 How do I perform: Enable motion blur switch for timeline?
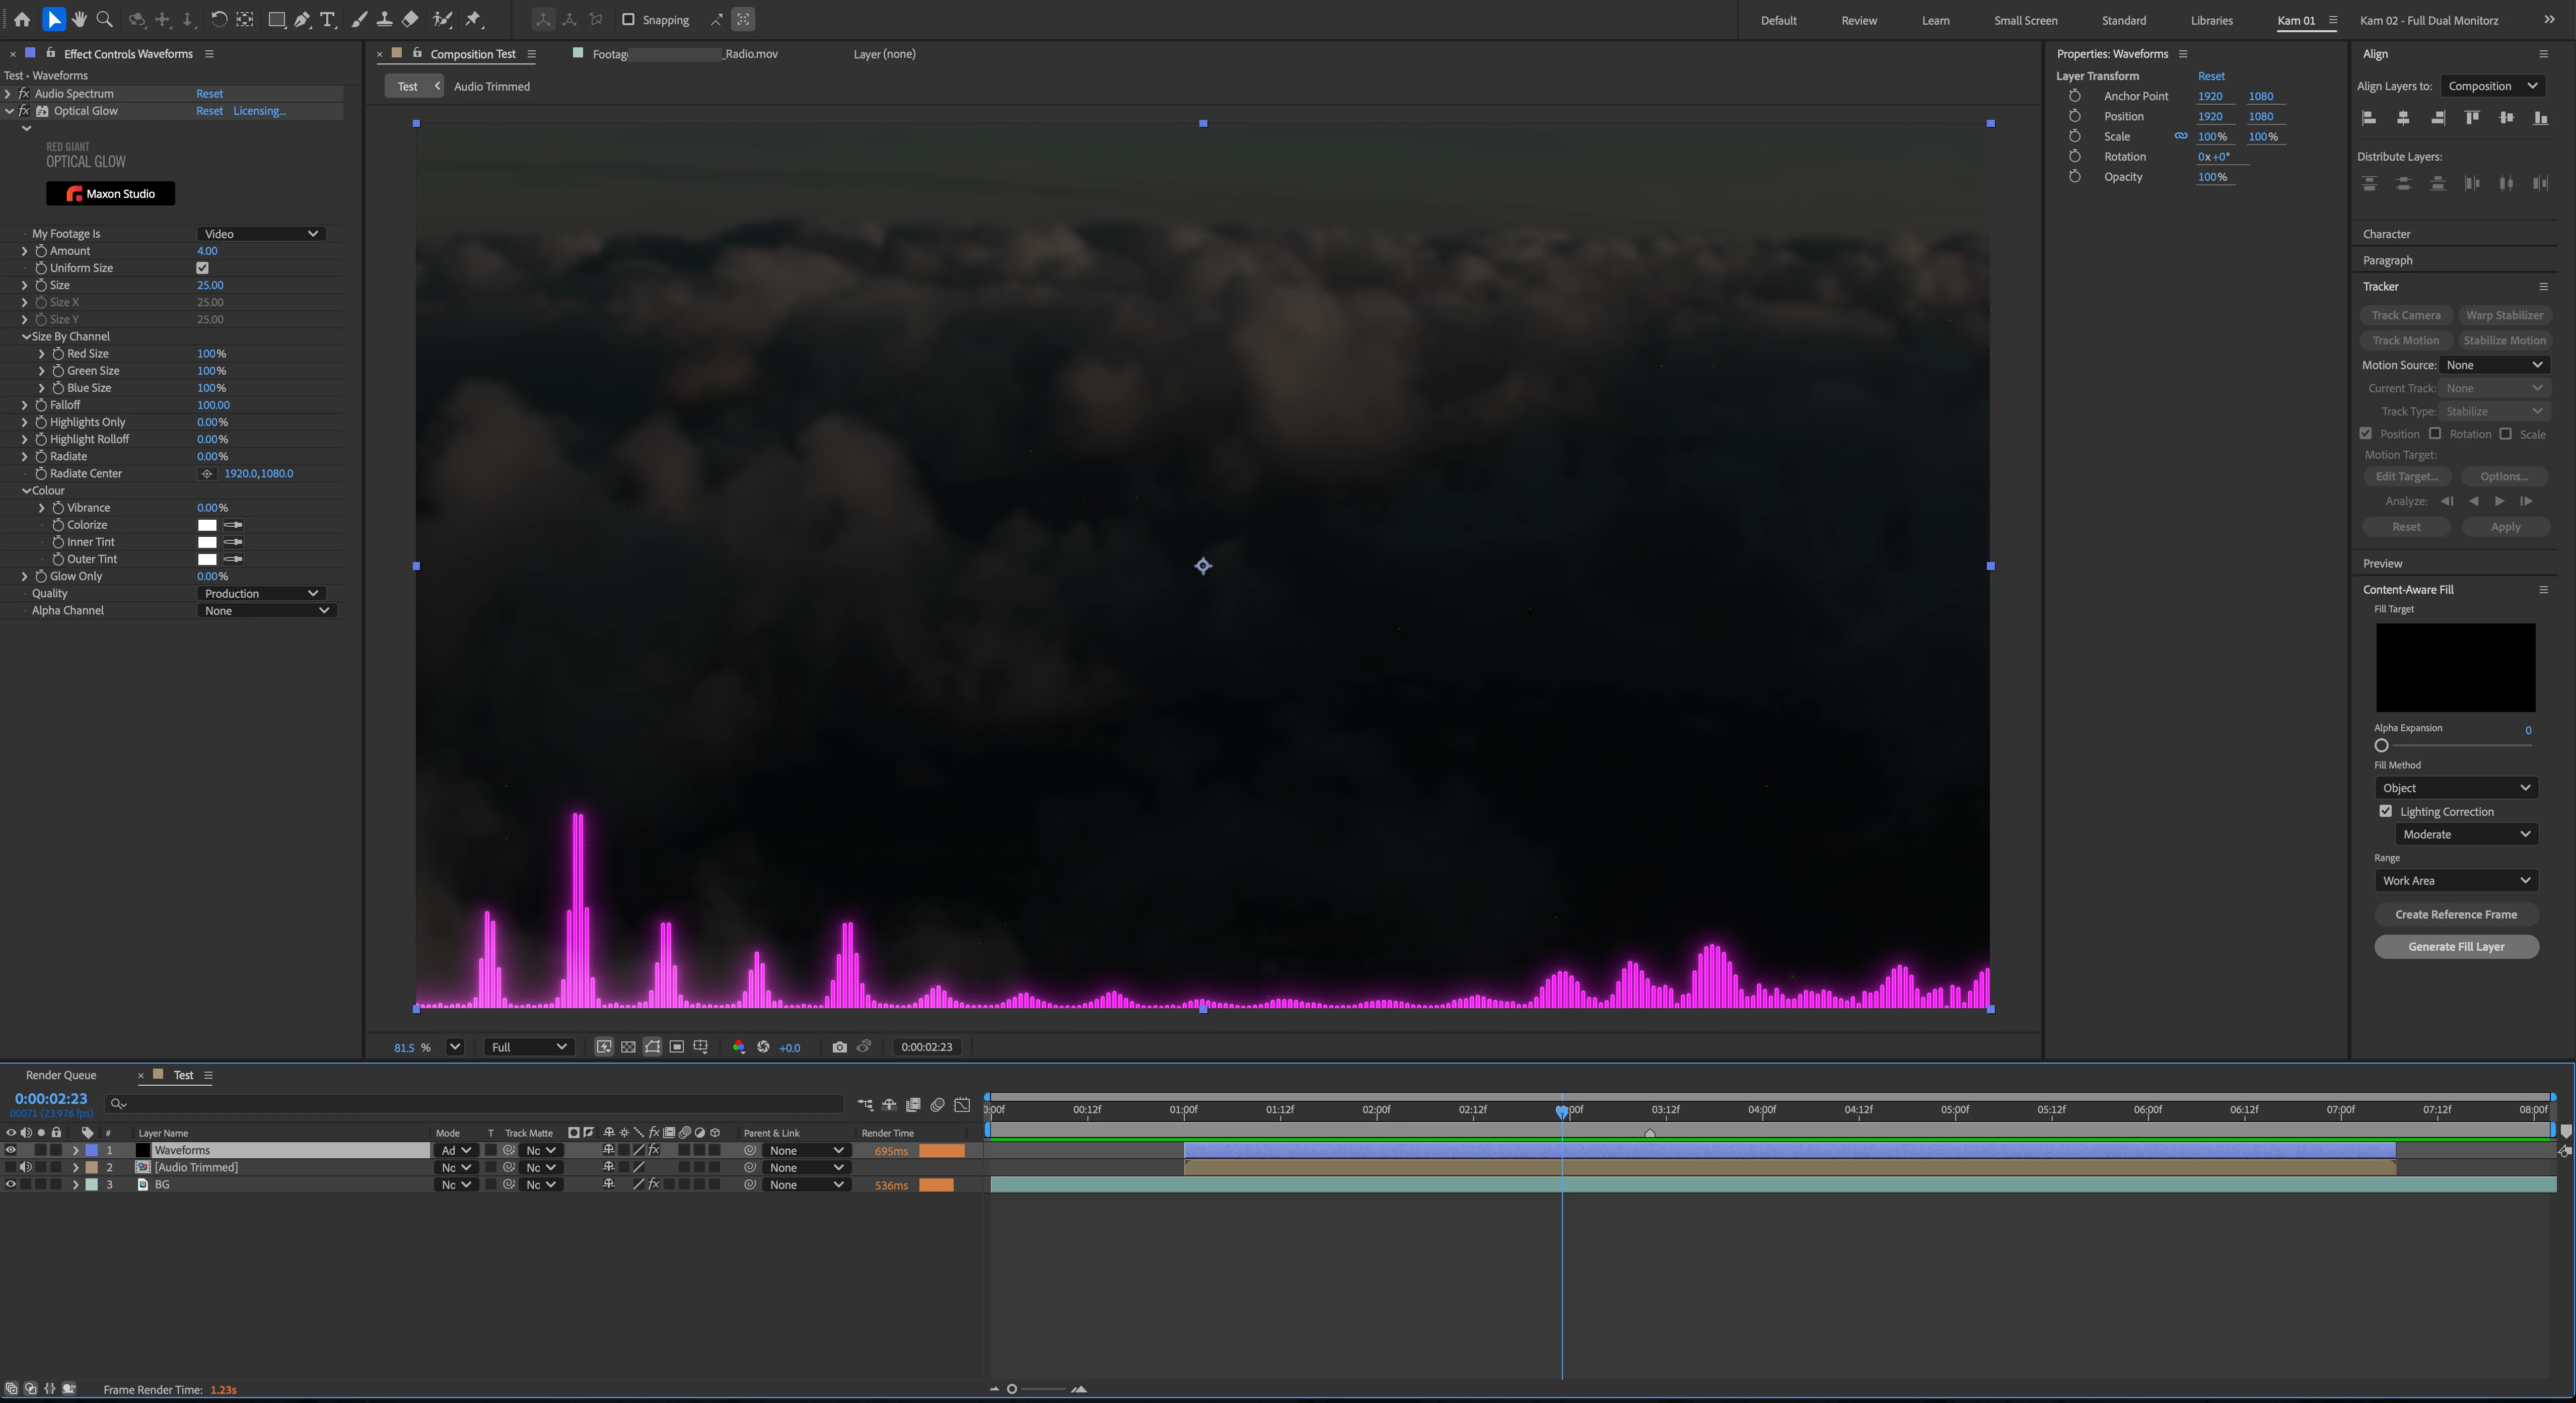[x=937, y=1104]
